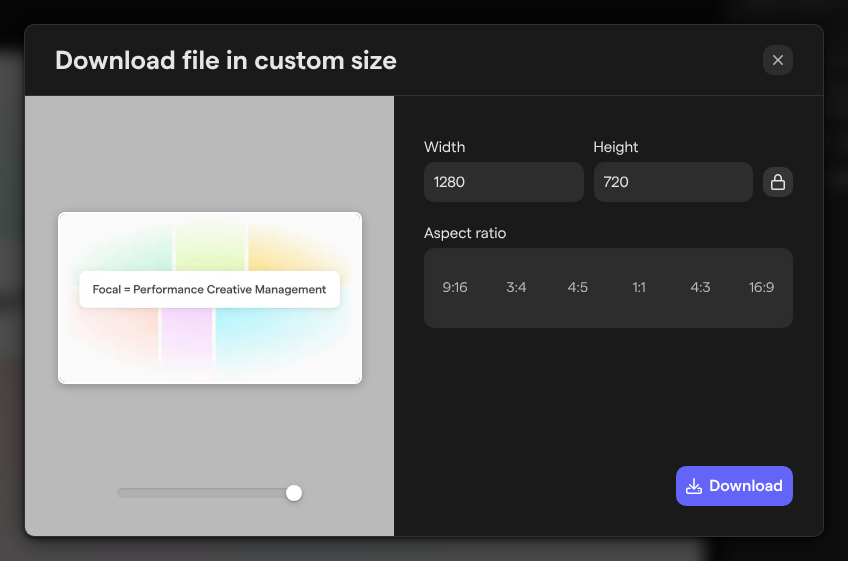
Task: Click 'Focal = Performance Creative Management' text
Action: (x=209, y=289)
